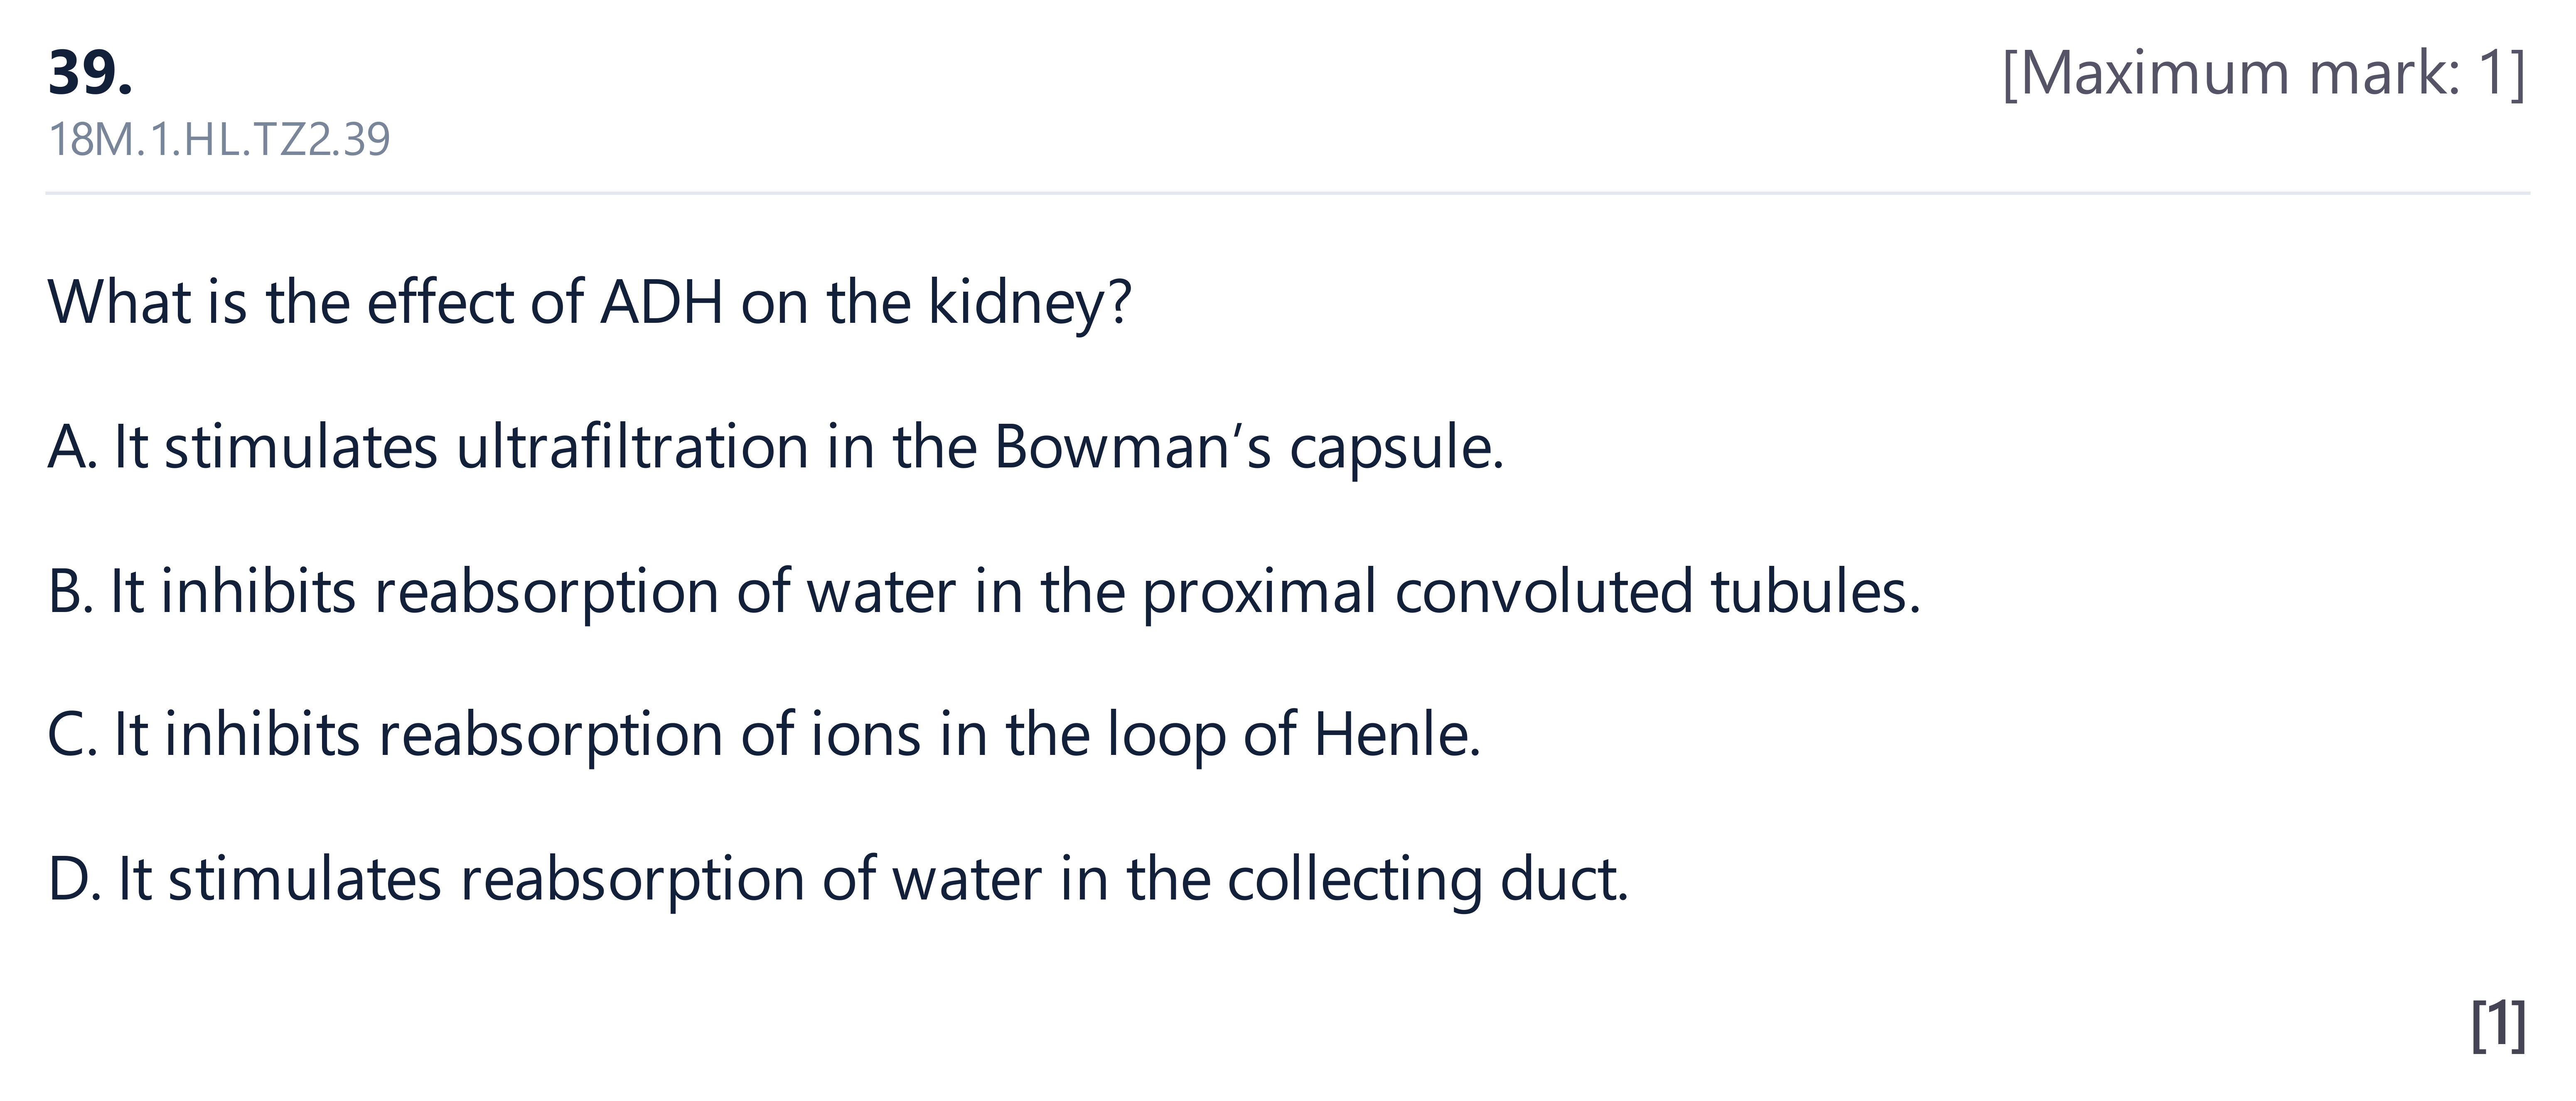2576x1101 pixels.
Task: Click the question text about ADH effect
Action: [x=590, y=302]
